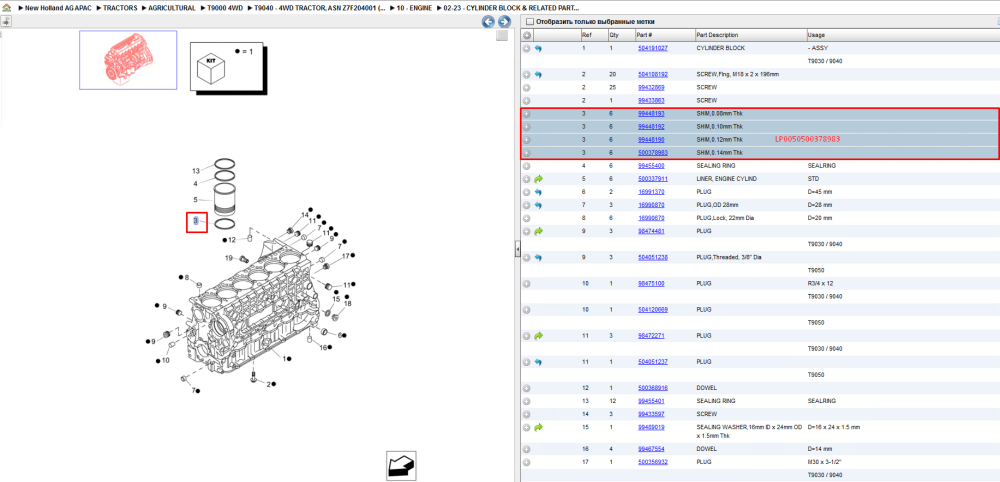This screenshot has height=482, width=1000.
Task: Click the Usage column header
Action: point(816,35)
